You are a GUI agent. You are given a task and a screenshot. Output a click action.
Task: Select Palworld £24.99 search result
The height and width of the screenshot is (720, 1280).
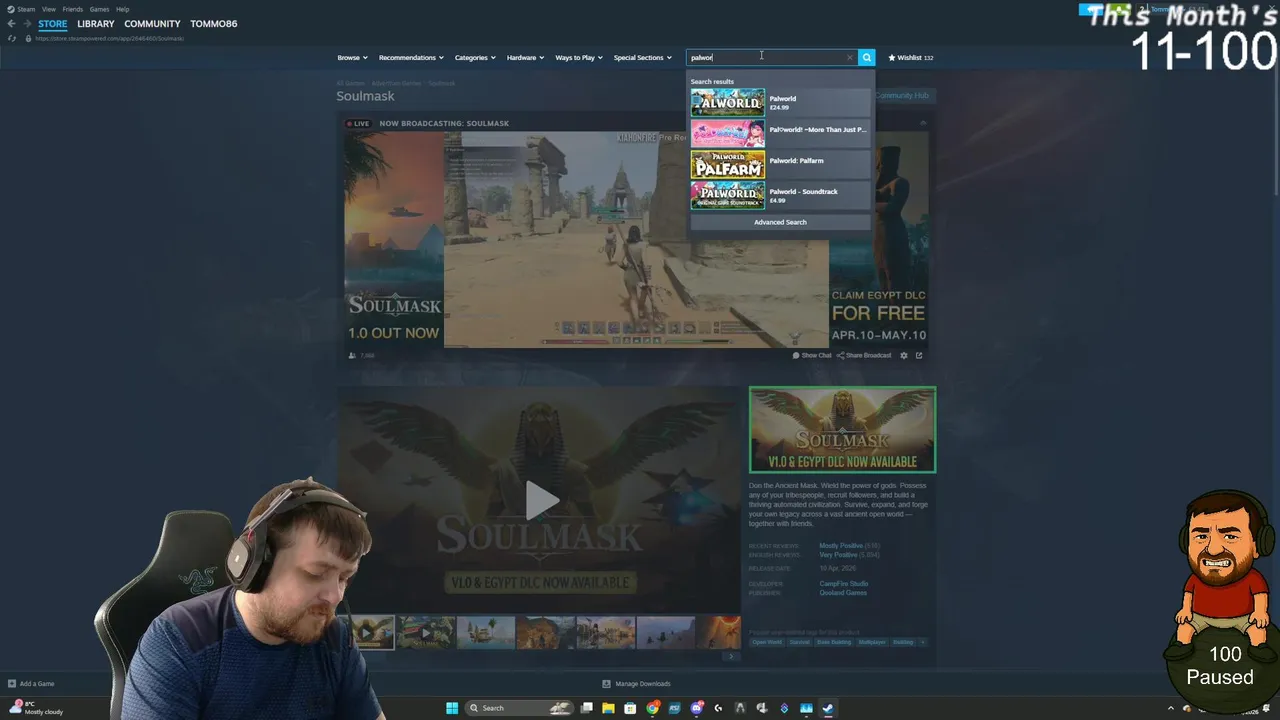780,102
